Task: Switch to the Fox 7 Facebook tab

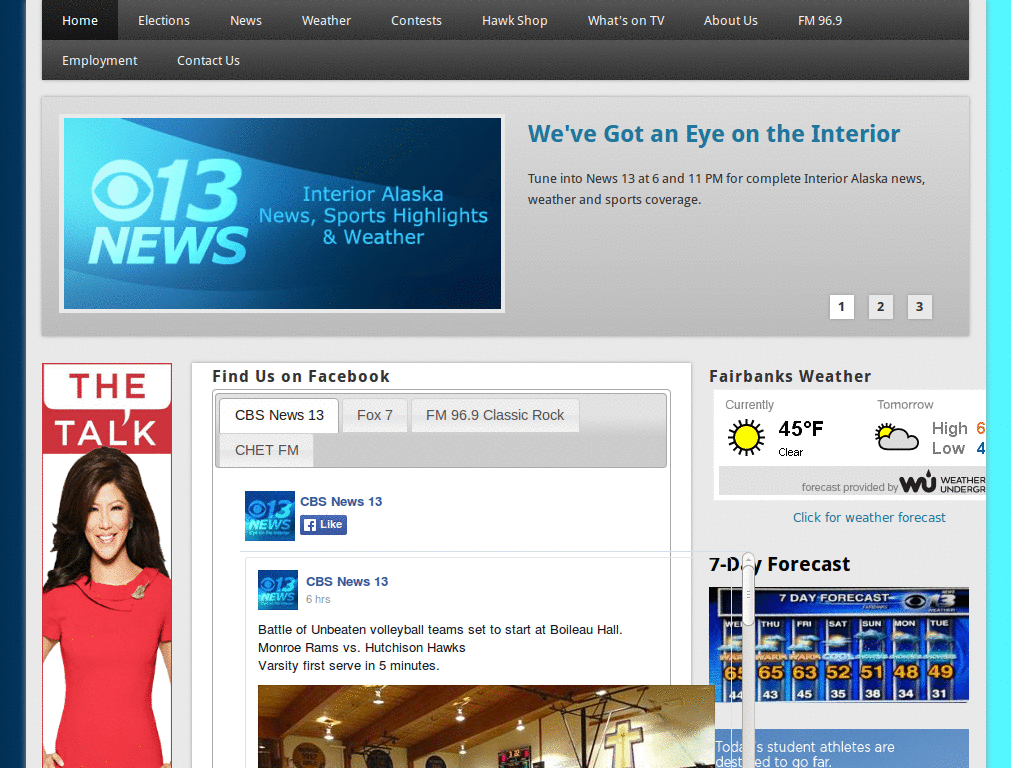Action: coord(374,415)
